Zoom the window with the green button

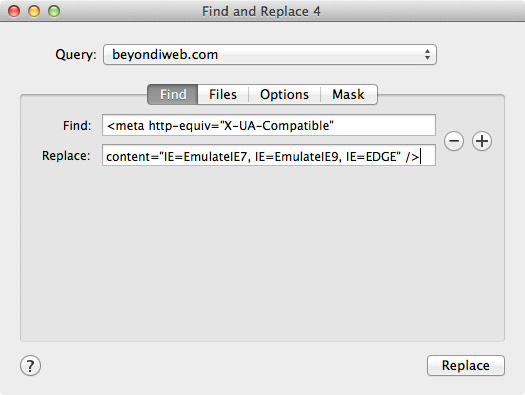click(x=54, y=11)
